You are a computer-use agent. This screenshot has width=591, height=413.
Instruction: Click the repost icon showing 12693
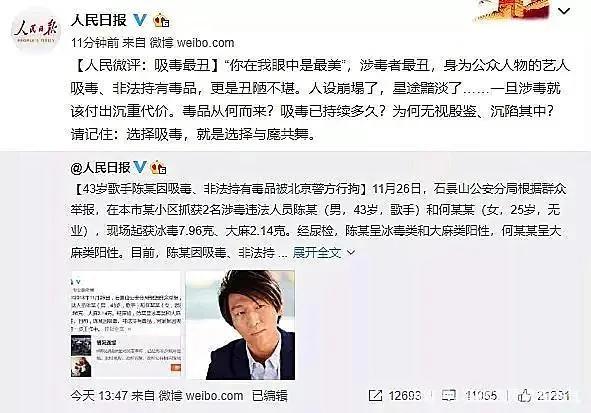375,395
